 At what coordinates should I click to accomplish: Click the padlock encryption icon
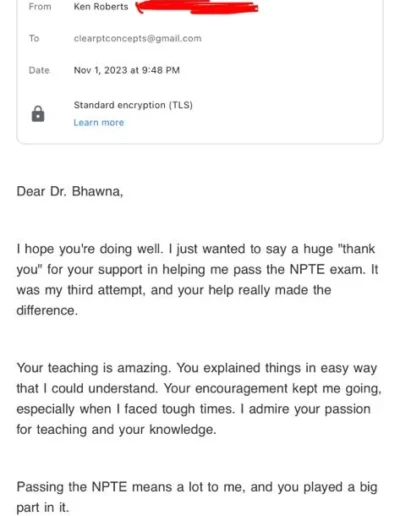[38, 114]
